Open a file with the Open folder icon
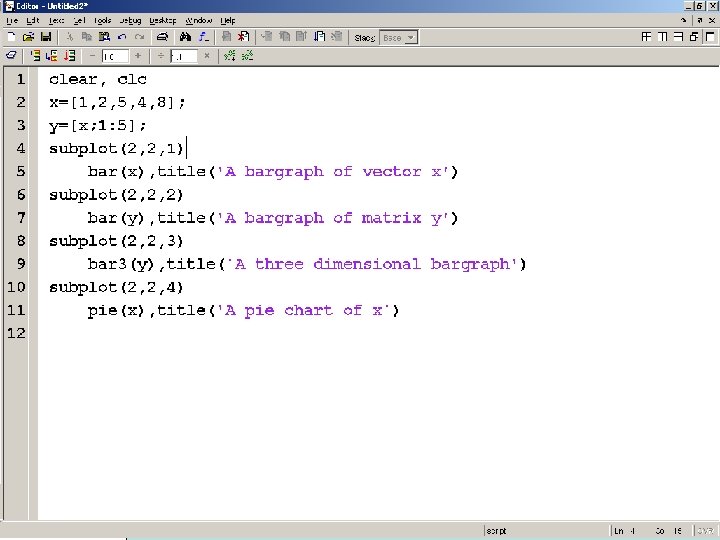 pyautogui.click(x=28, y=37)
